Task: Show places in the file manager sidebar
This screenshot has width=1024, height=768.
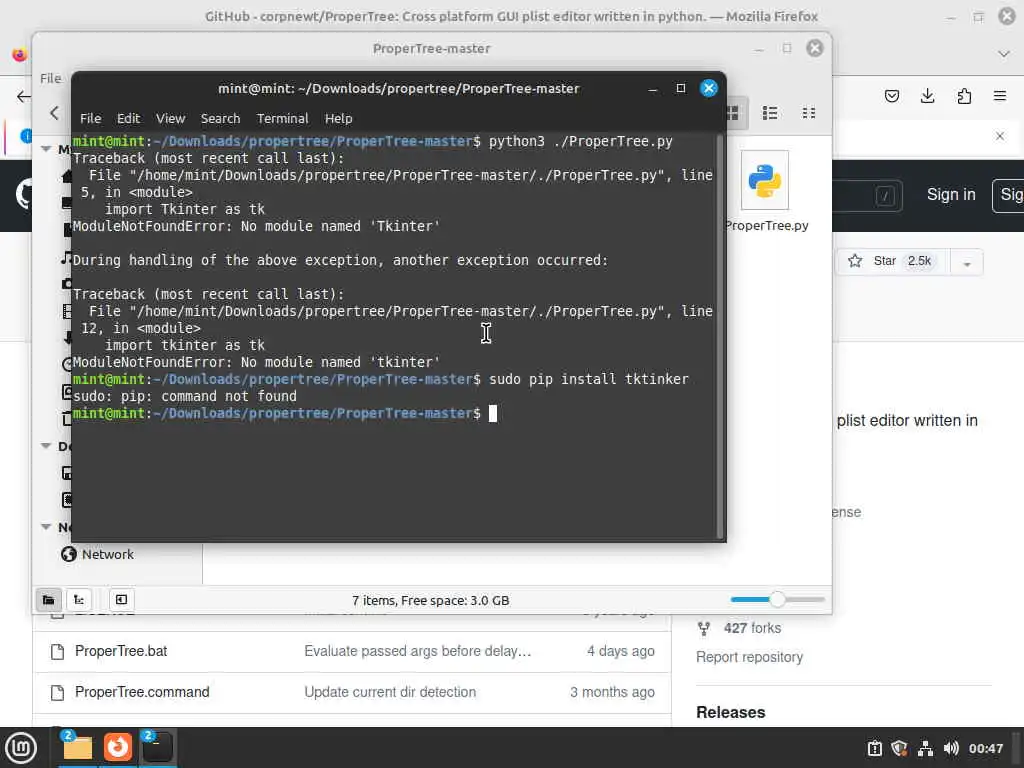Action: (48, 600)
